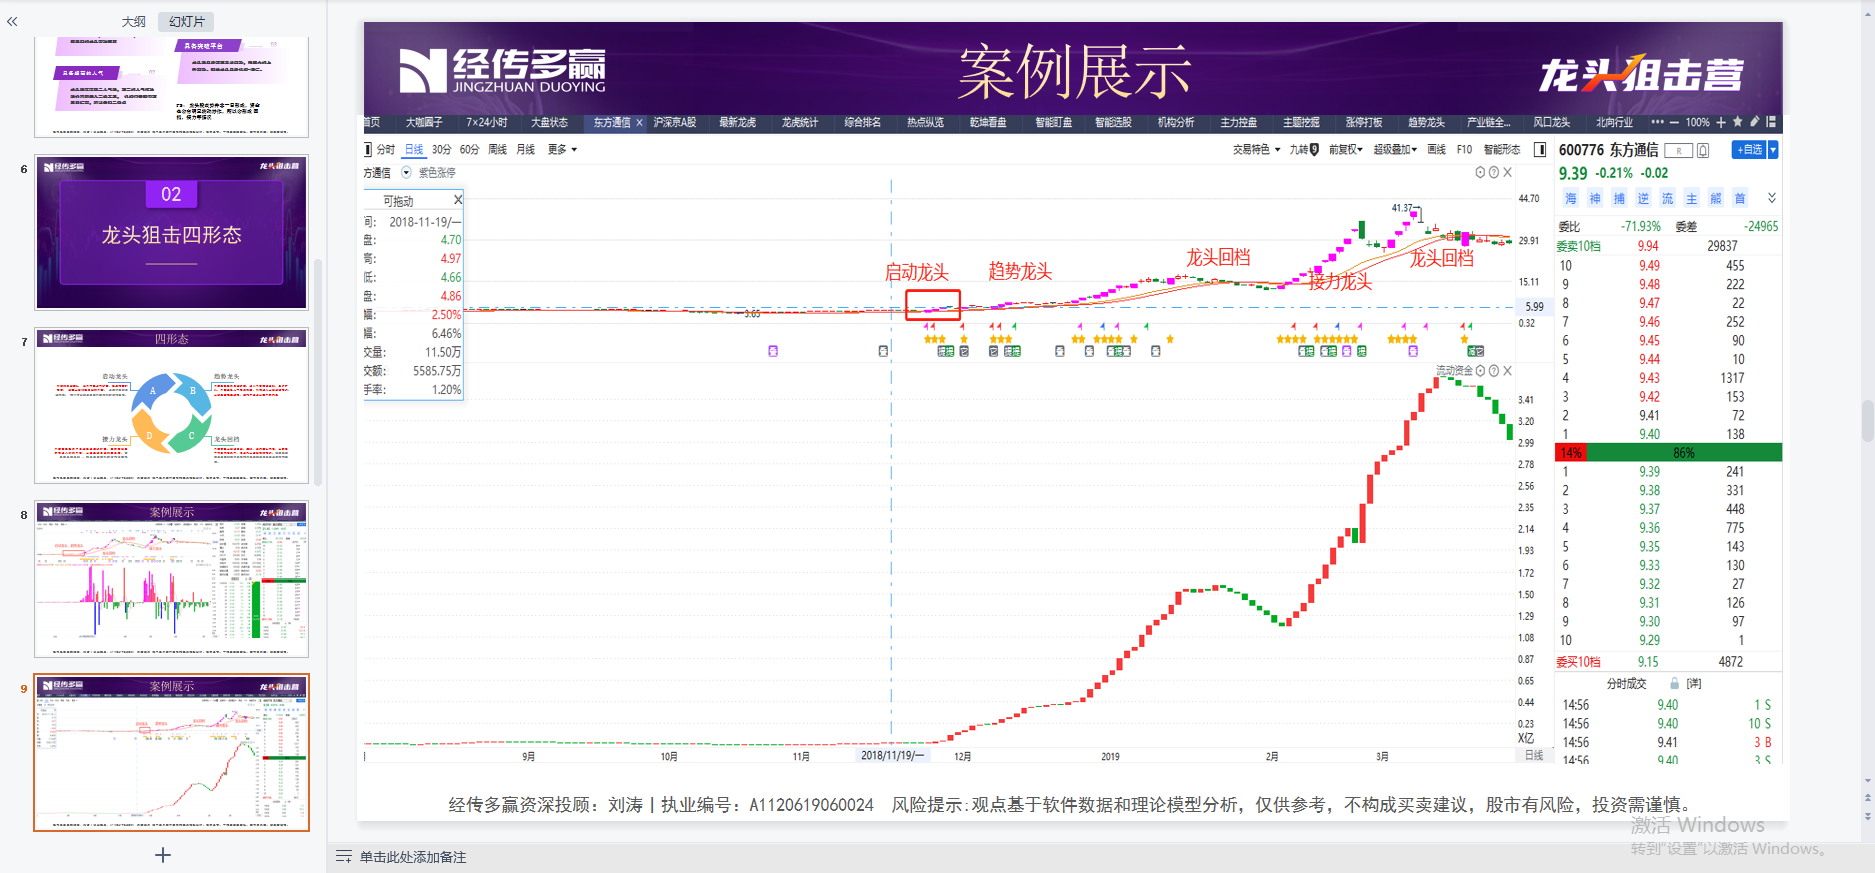Select the 30分 chart period
The image size is (1875, 873).
(x=441, y=150)
